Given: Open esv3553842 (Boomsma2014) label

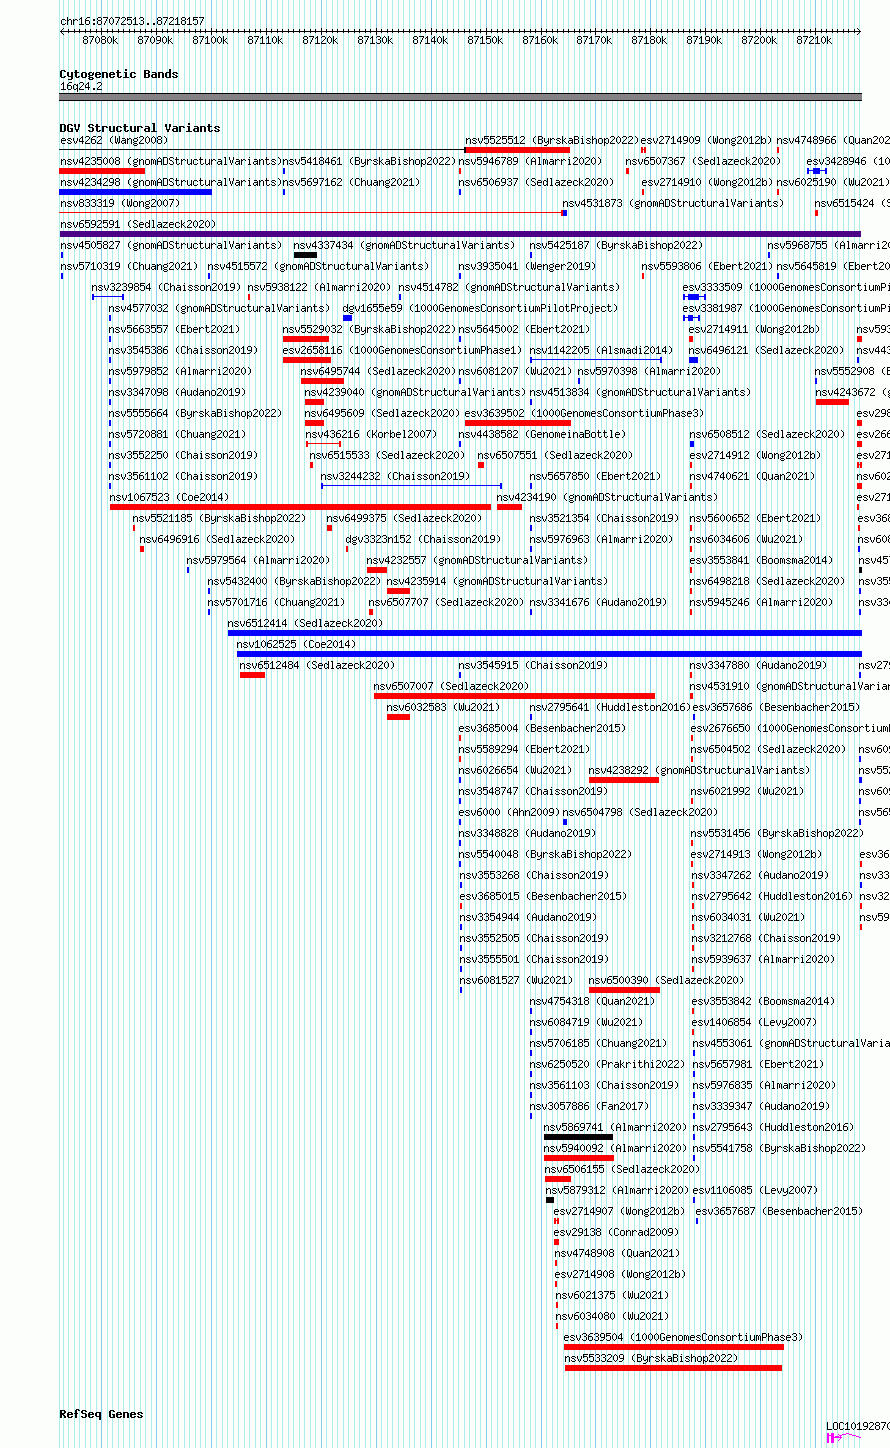Looking at the screenshot, I should click(764, 1001).
